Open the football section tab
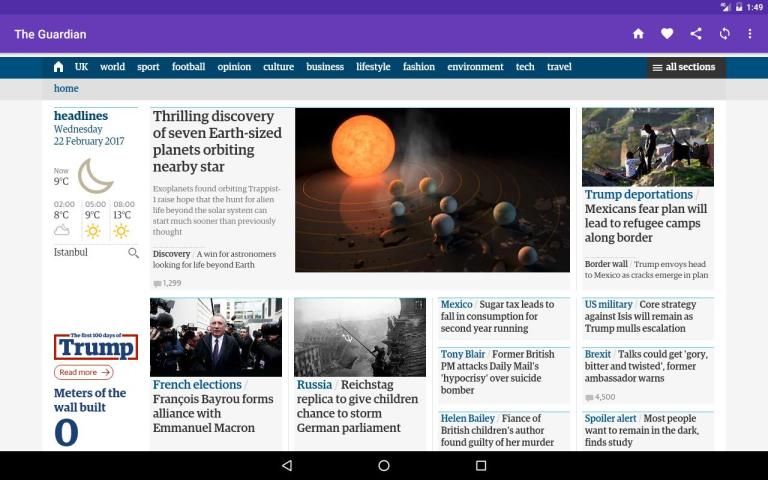768x480 pixels. click(188, 67)
